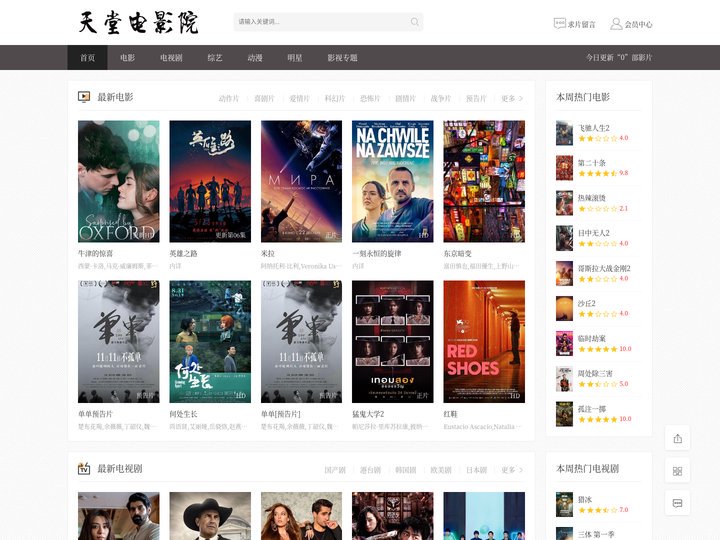
Task: Open 孤注一掷 in weekly hot movies
Action: (592, 409)
